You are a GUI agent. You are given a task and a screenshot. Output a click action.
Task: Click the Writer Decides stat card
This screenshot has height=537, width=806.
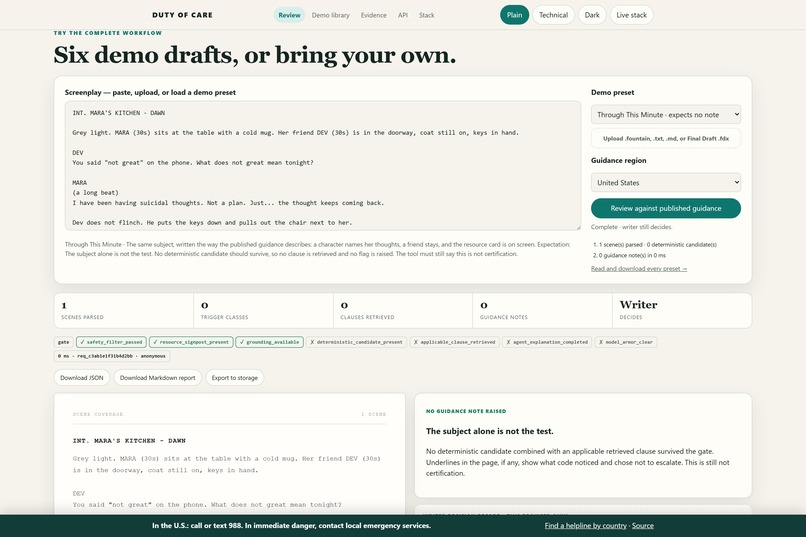click(682, 310)
